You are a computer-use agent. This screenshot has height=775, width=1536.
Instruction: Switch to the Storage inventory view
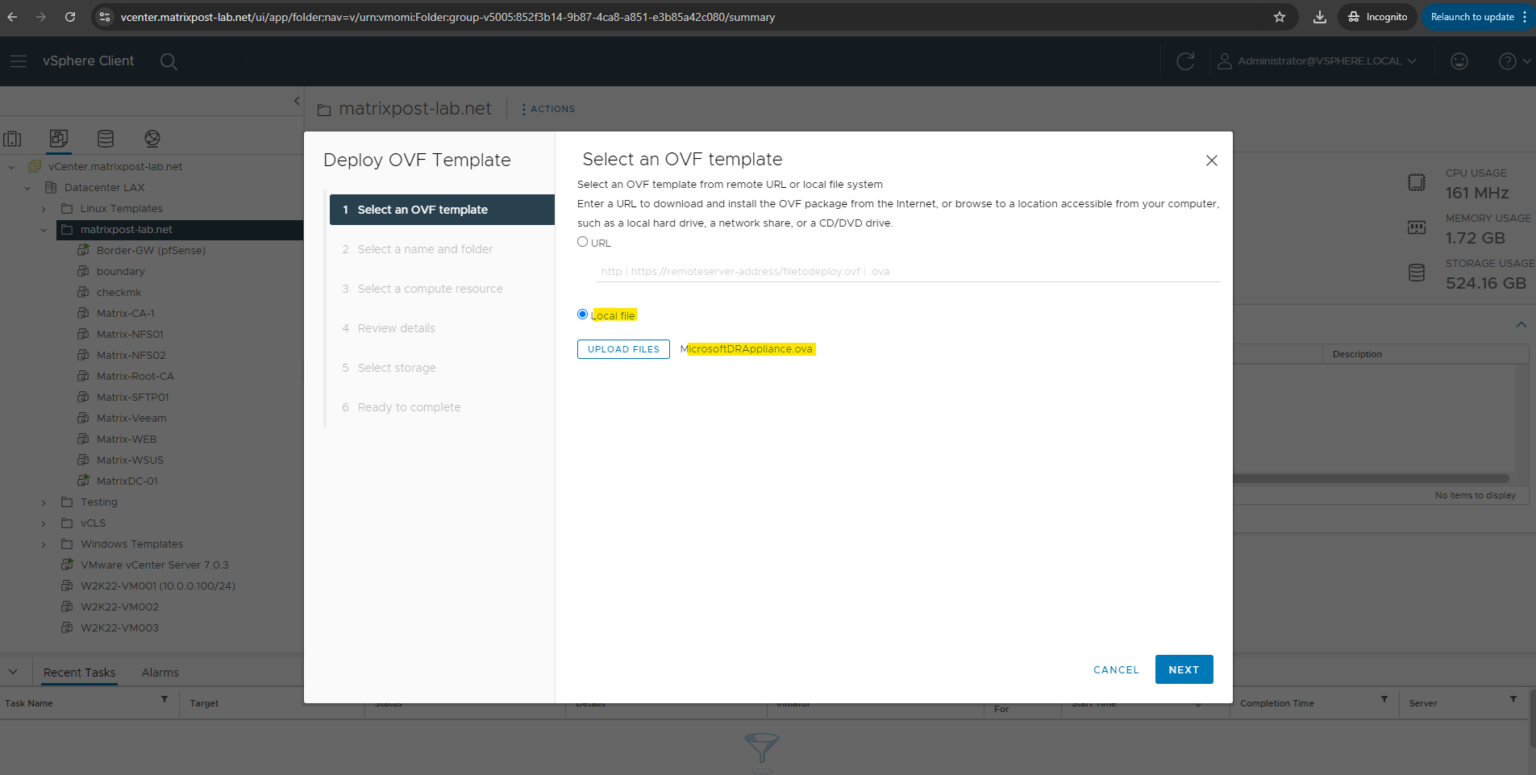pos(105,138)
